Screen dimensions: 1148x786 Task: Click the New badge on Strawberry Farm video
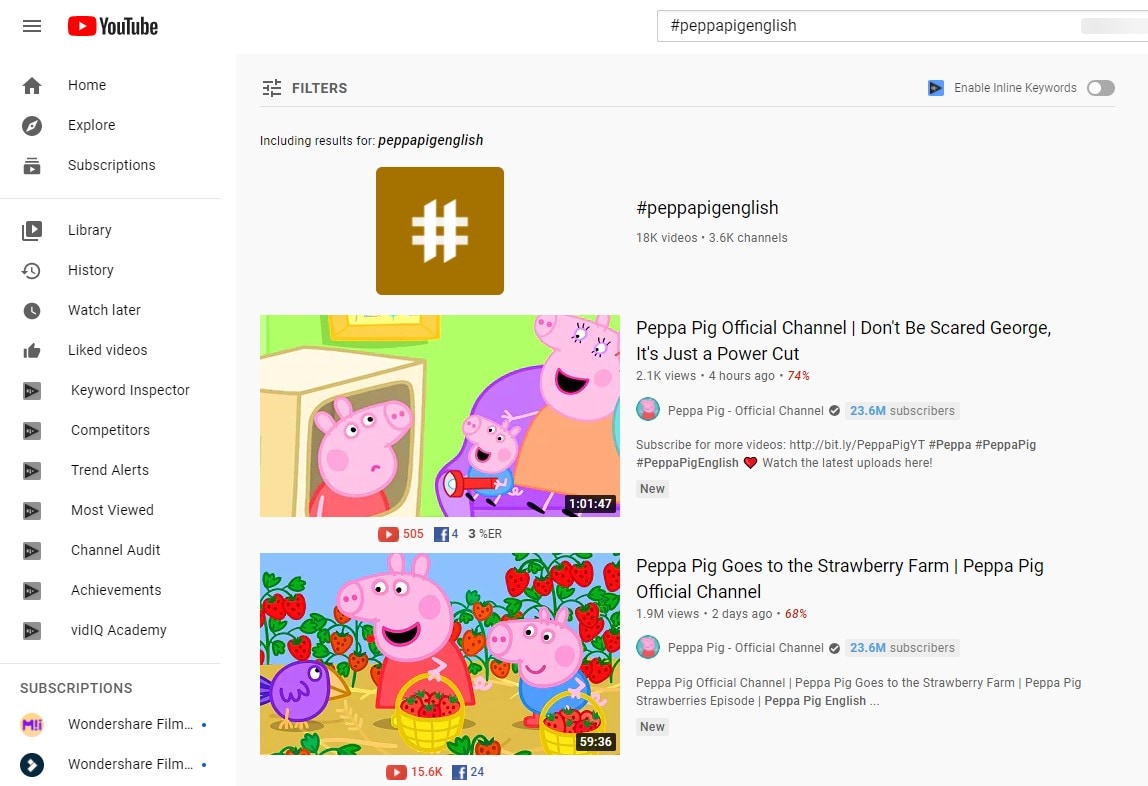point(652,727)
